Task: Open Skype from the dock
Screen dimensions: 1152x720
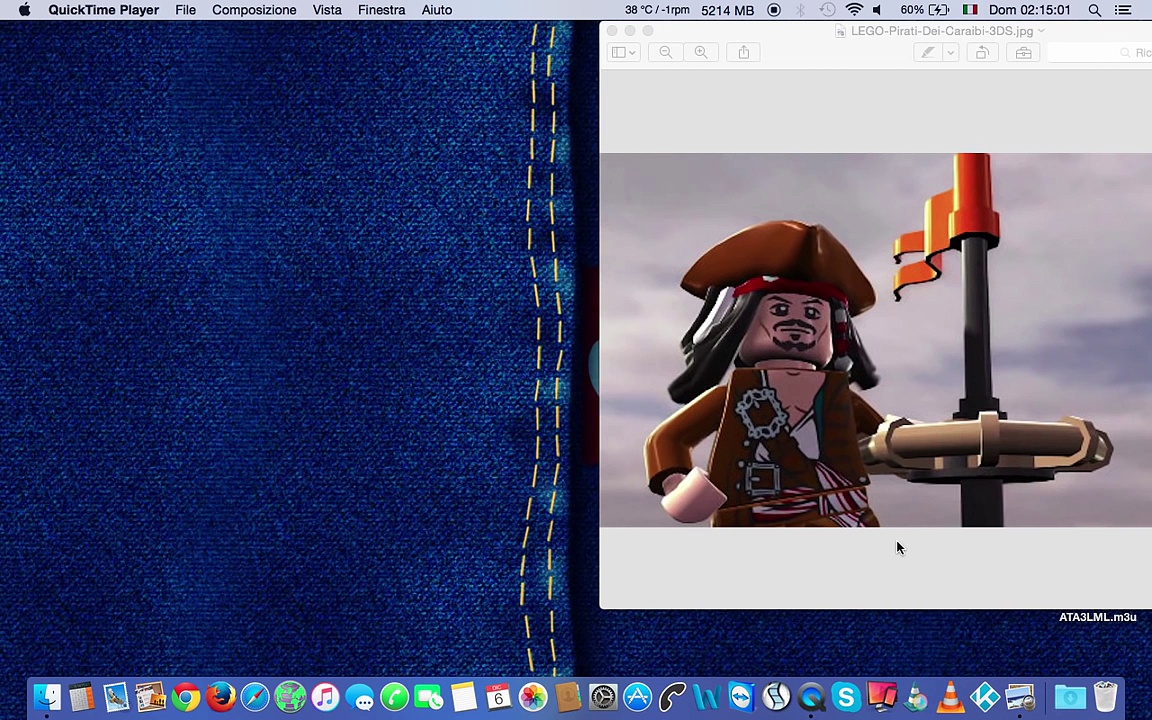Action: click(846, 696)
